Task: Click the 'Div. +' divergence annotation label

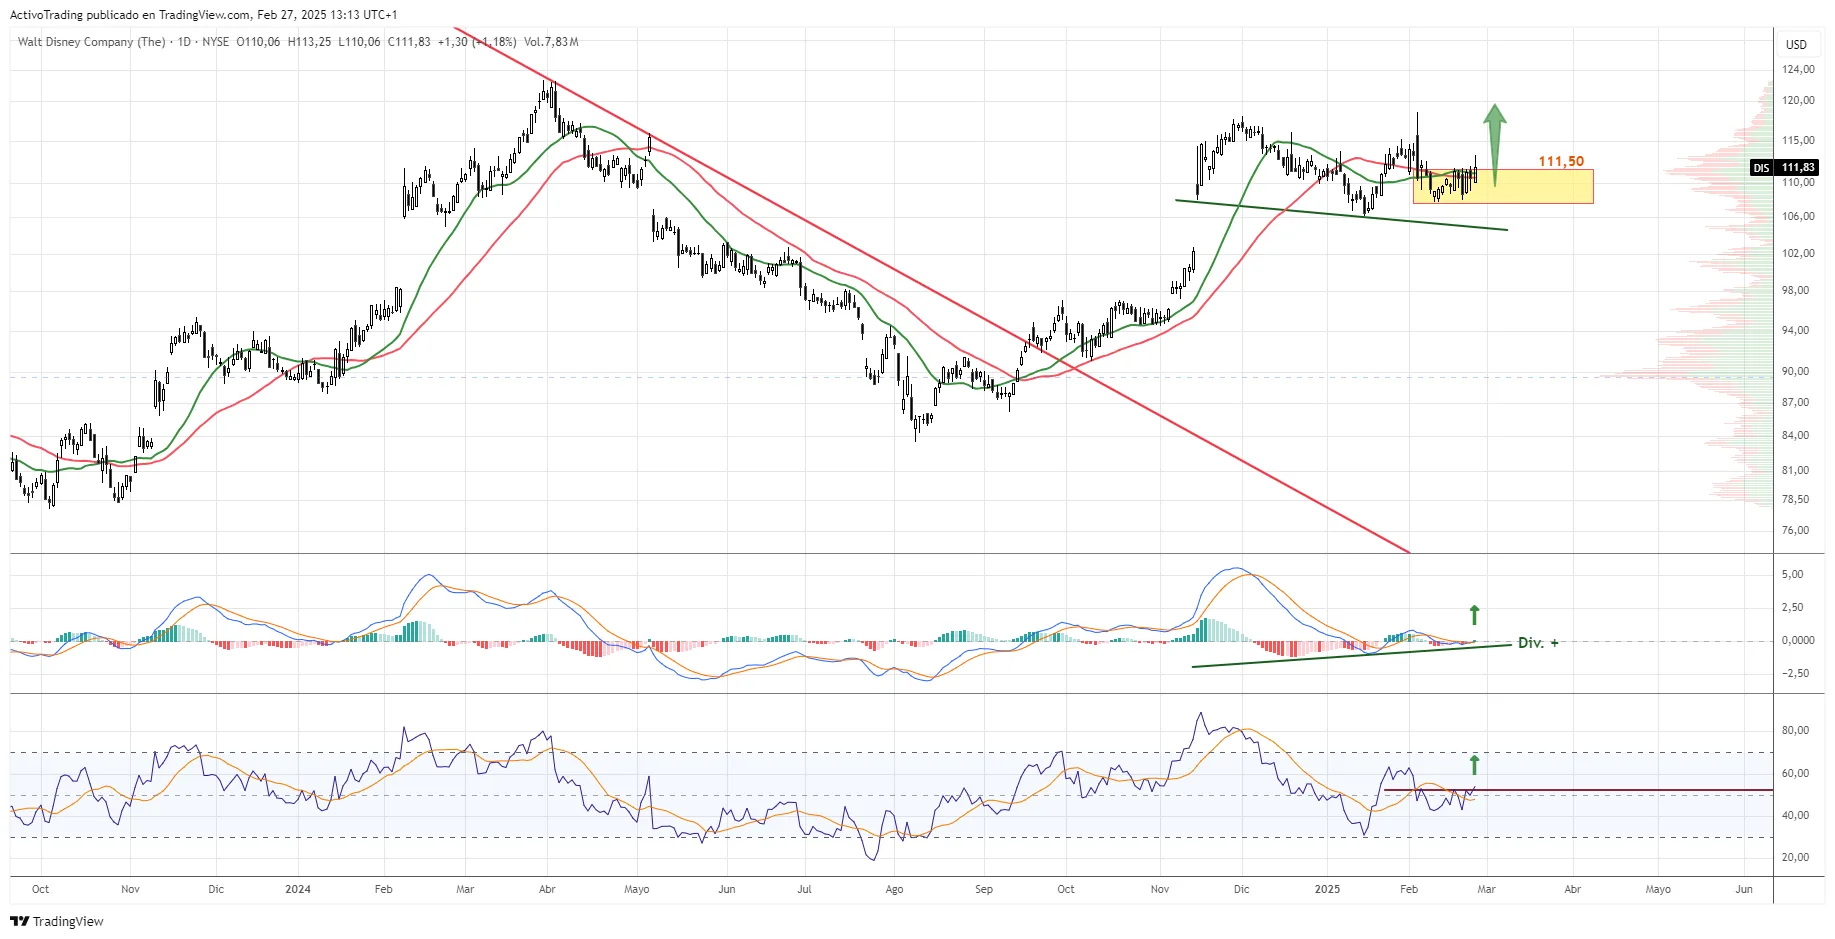Action: (1537, 643)
